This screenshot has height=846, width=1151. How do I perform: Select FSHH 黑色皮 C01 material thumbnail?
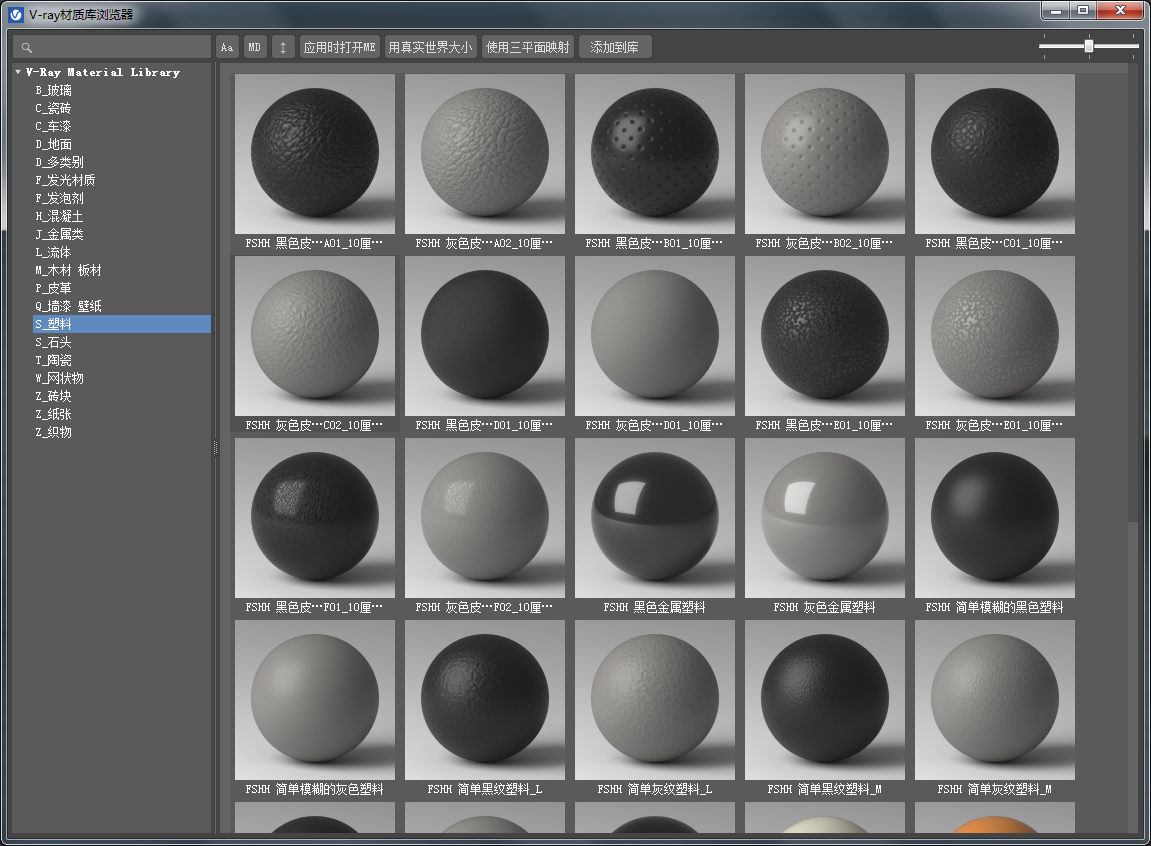click(x=995, y=153)
